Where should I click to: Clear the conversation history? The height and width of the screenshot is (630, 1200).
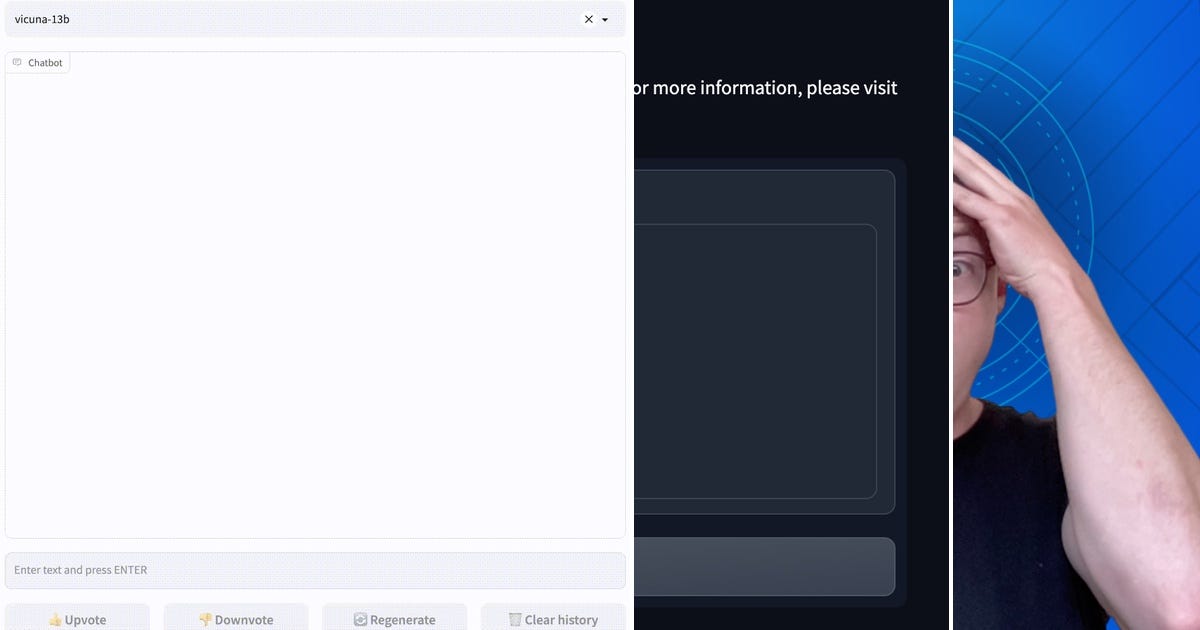pyautogui.click(x=553, y=620)
